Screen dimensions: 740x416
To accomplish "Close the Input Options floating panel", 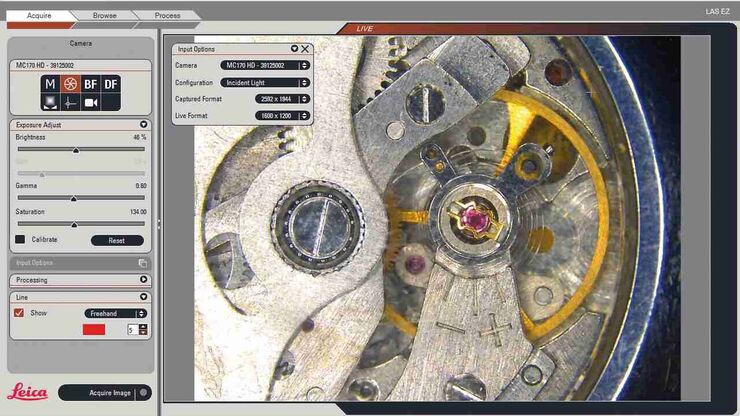I will pos(305,49).
